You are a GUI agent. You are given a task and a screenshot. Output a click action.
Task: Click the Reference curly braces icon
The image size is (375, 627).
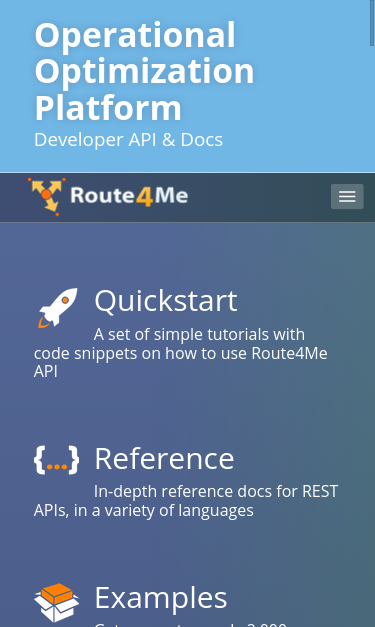tap(56, 460)
